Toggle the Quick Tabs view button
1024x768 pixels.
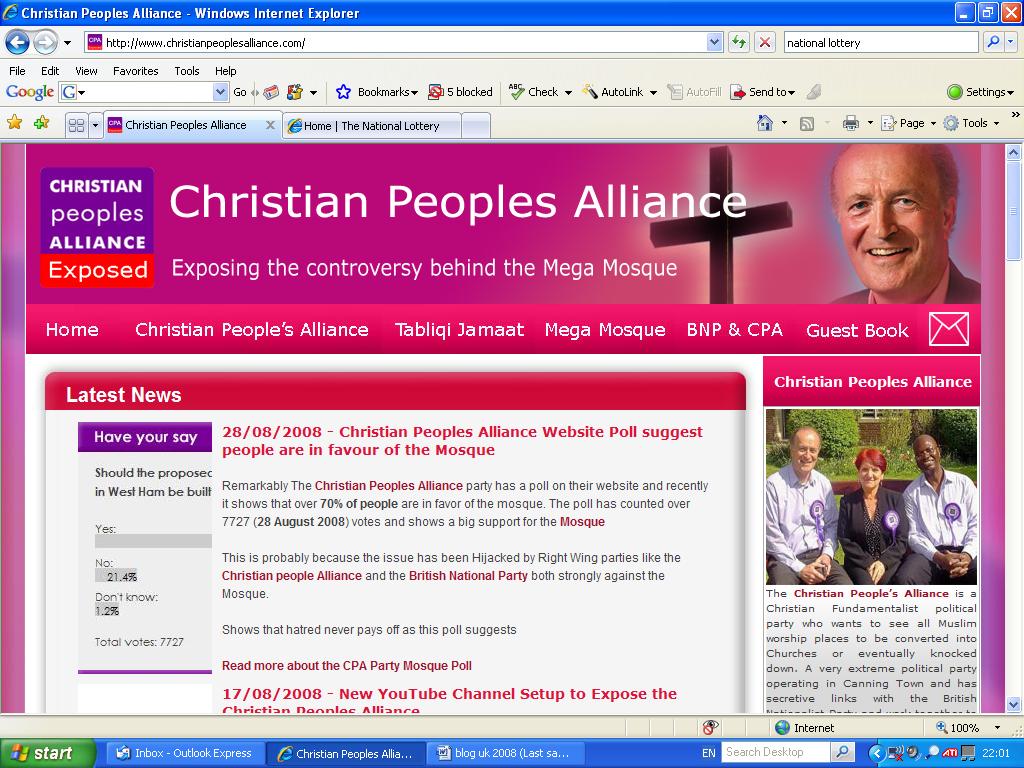(x=76, y=125)
